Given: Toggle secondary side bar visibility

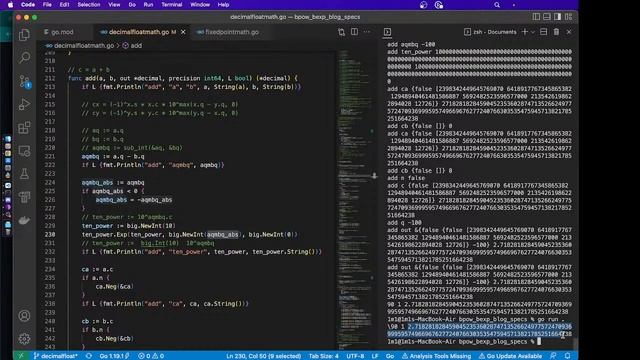Looking at the screenshot, I should pos(558,17).
